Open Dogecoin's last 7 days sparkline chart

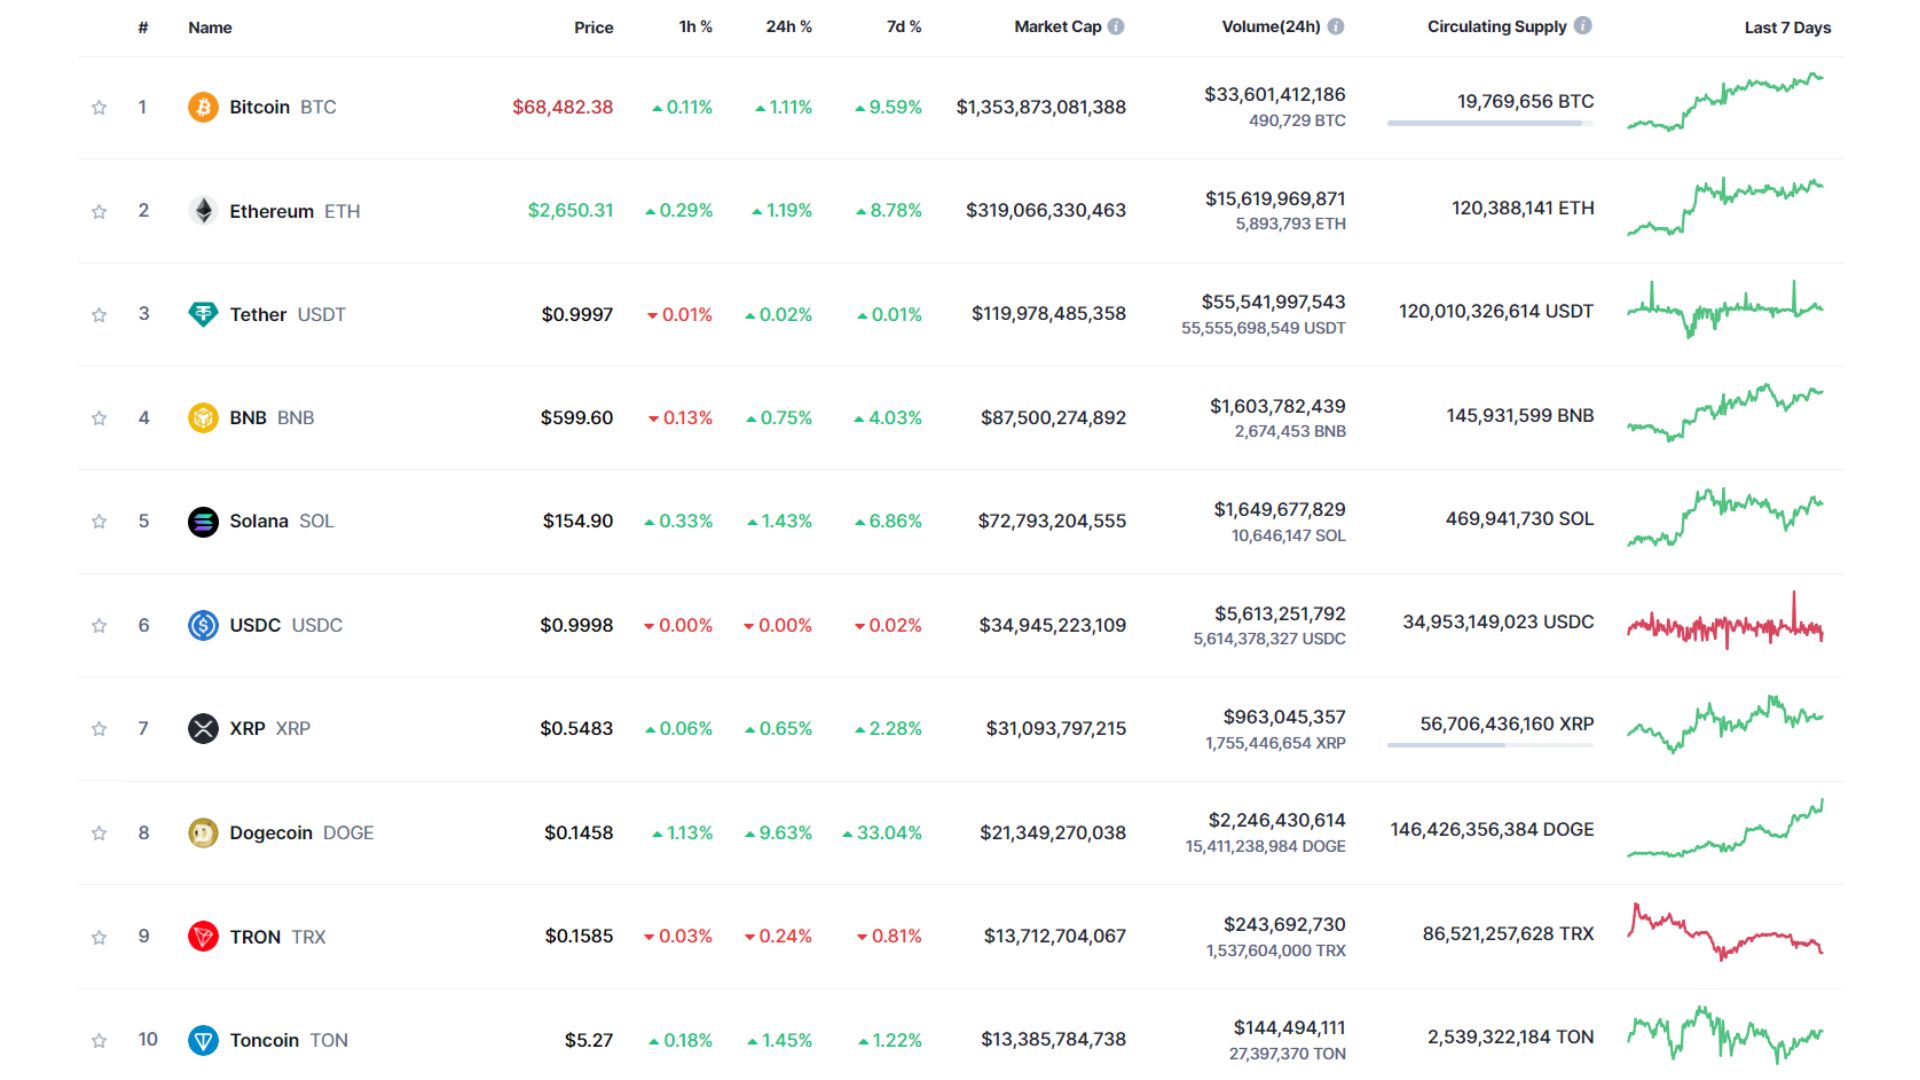[x=1725, y=832]
